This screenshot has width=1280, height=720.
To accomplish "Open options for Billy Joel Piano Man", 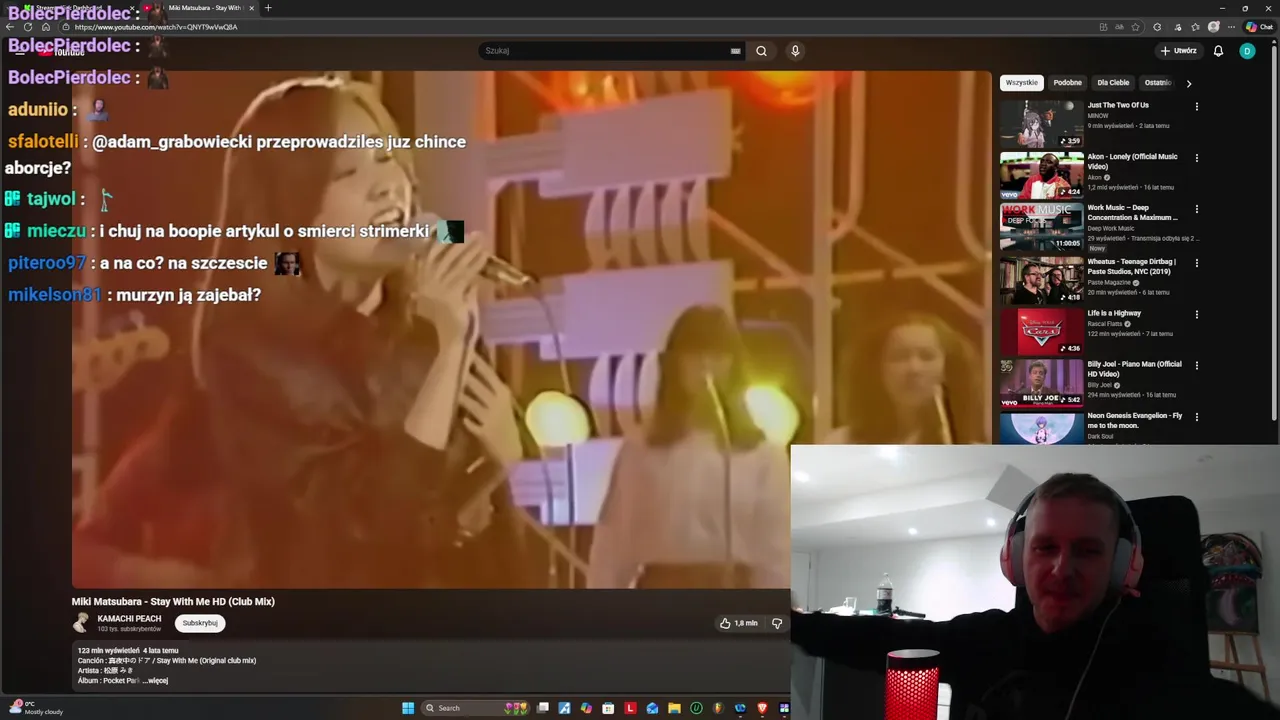I will [x=1196, y=365].
